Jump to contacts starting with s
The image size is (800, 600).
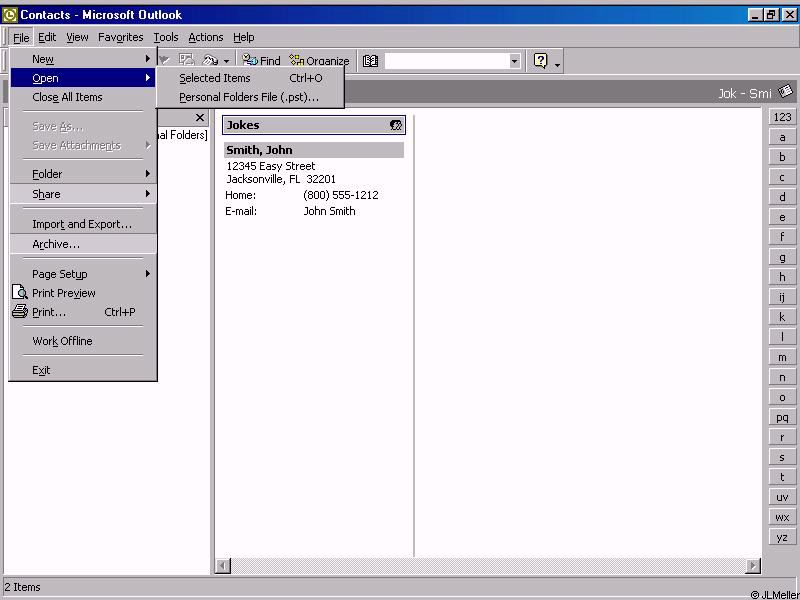pos(782,457)
